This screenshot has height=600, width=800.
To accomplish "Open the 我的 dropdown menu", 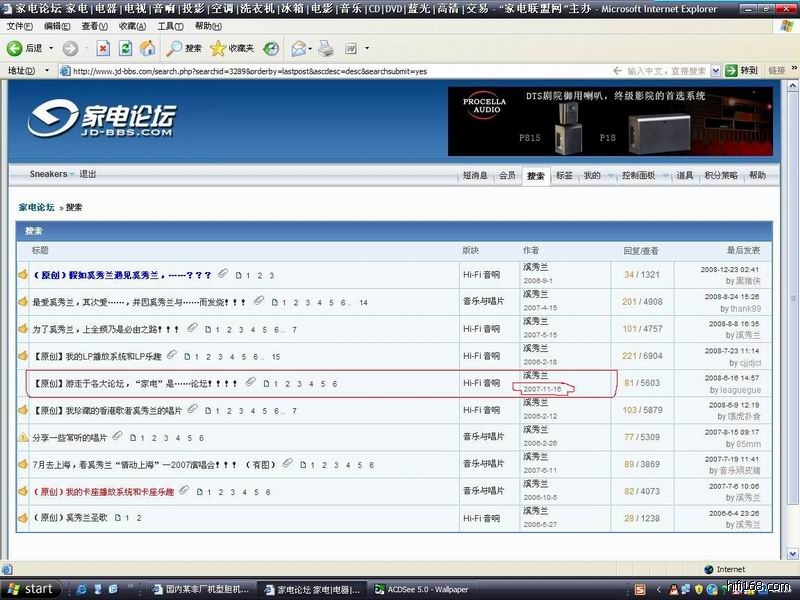I will 595,175.
